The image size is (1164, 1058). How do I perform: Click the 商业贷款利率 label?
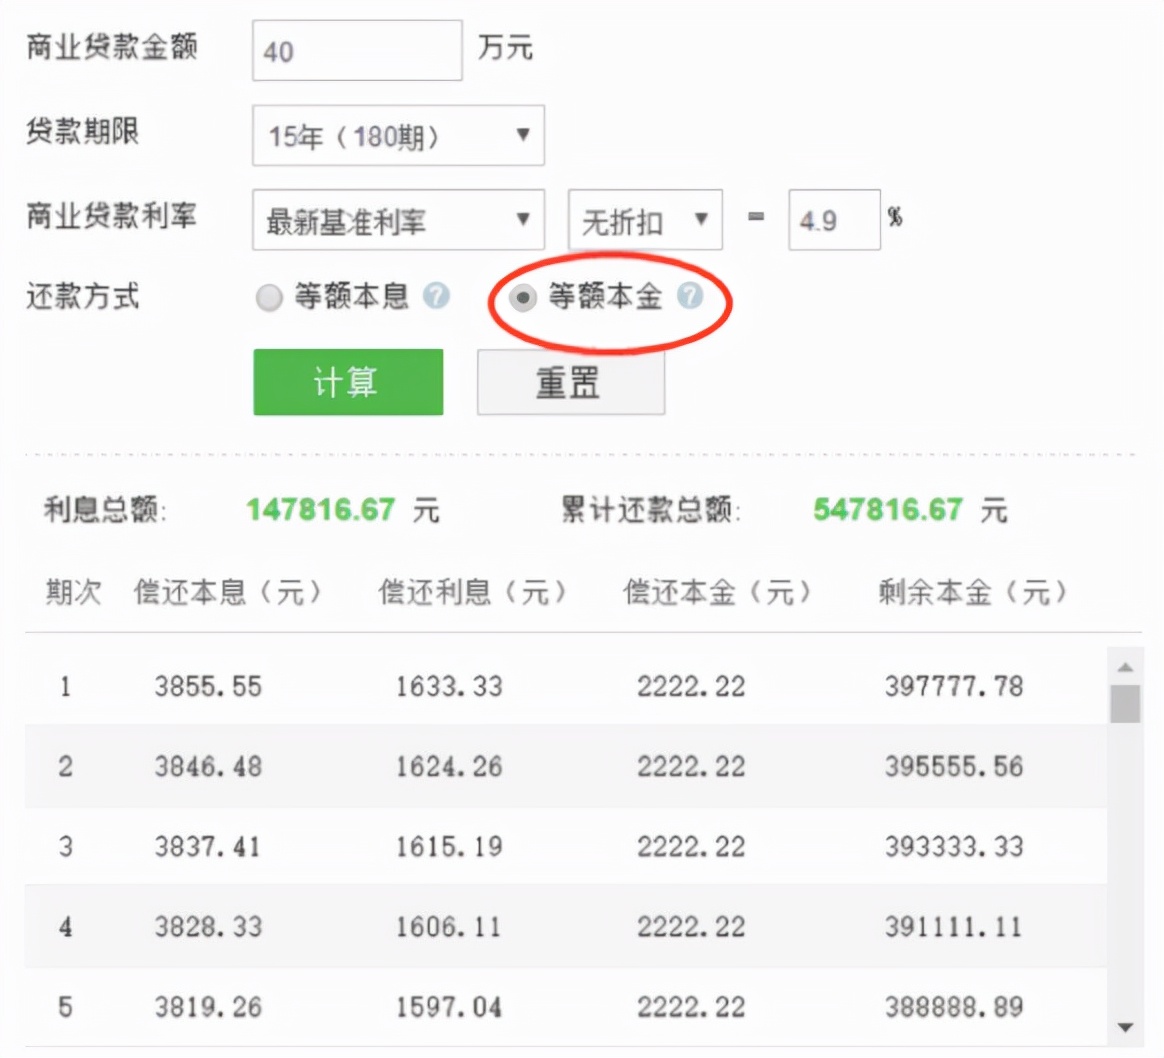click(111, 215)
